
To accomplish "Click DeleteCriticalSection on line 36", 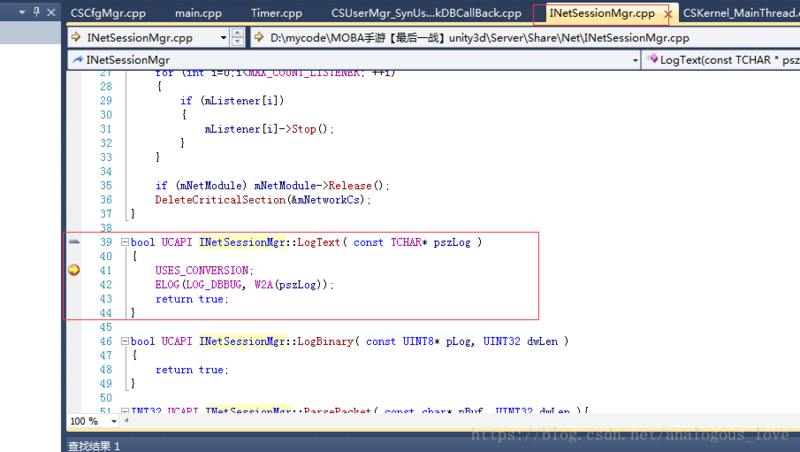I will click(220, 199).
